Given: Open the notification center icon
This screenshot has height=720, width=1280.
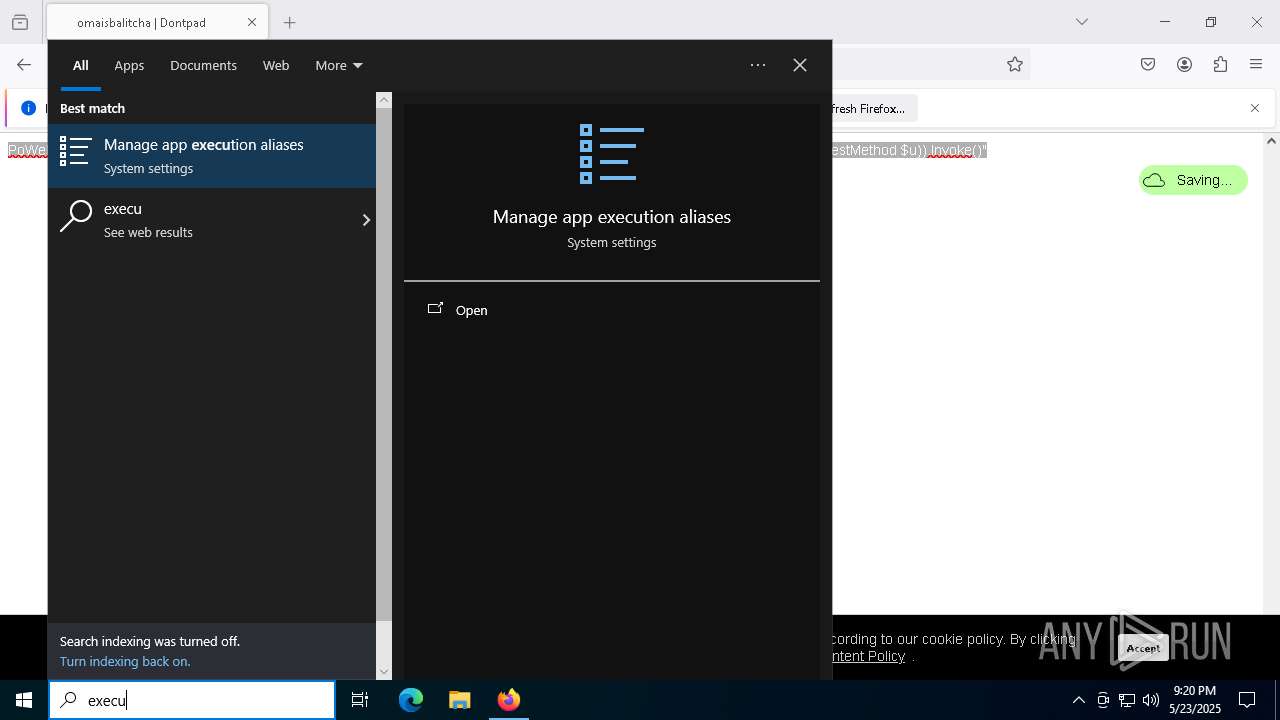Looking at the screenshot, I should pyautogui.click(x=1247, y=700).
